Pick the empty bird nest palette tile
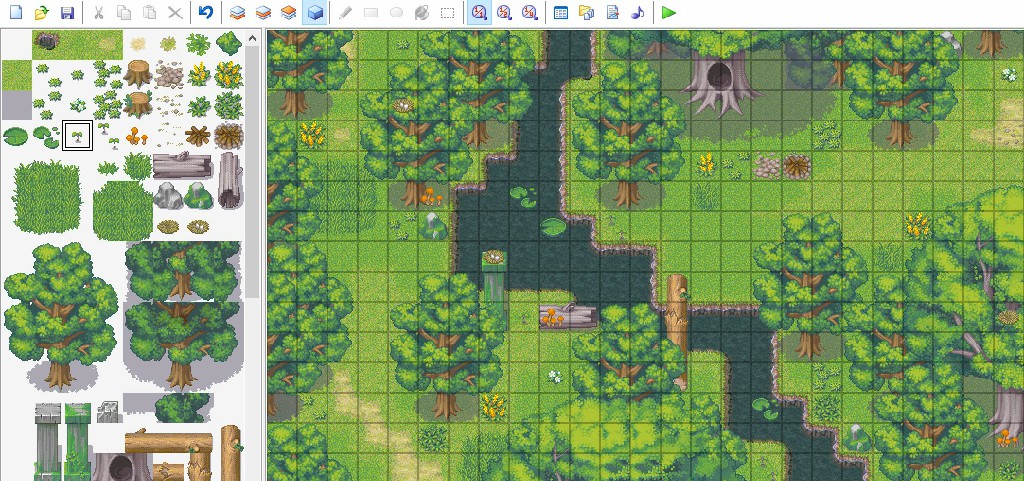This screenshot has width=1024, height=481. (168, 226)
